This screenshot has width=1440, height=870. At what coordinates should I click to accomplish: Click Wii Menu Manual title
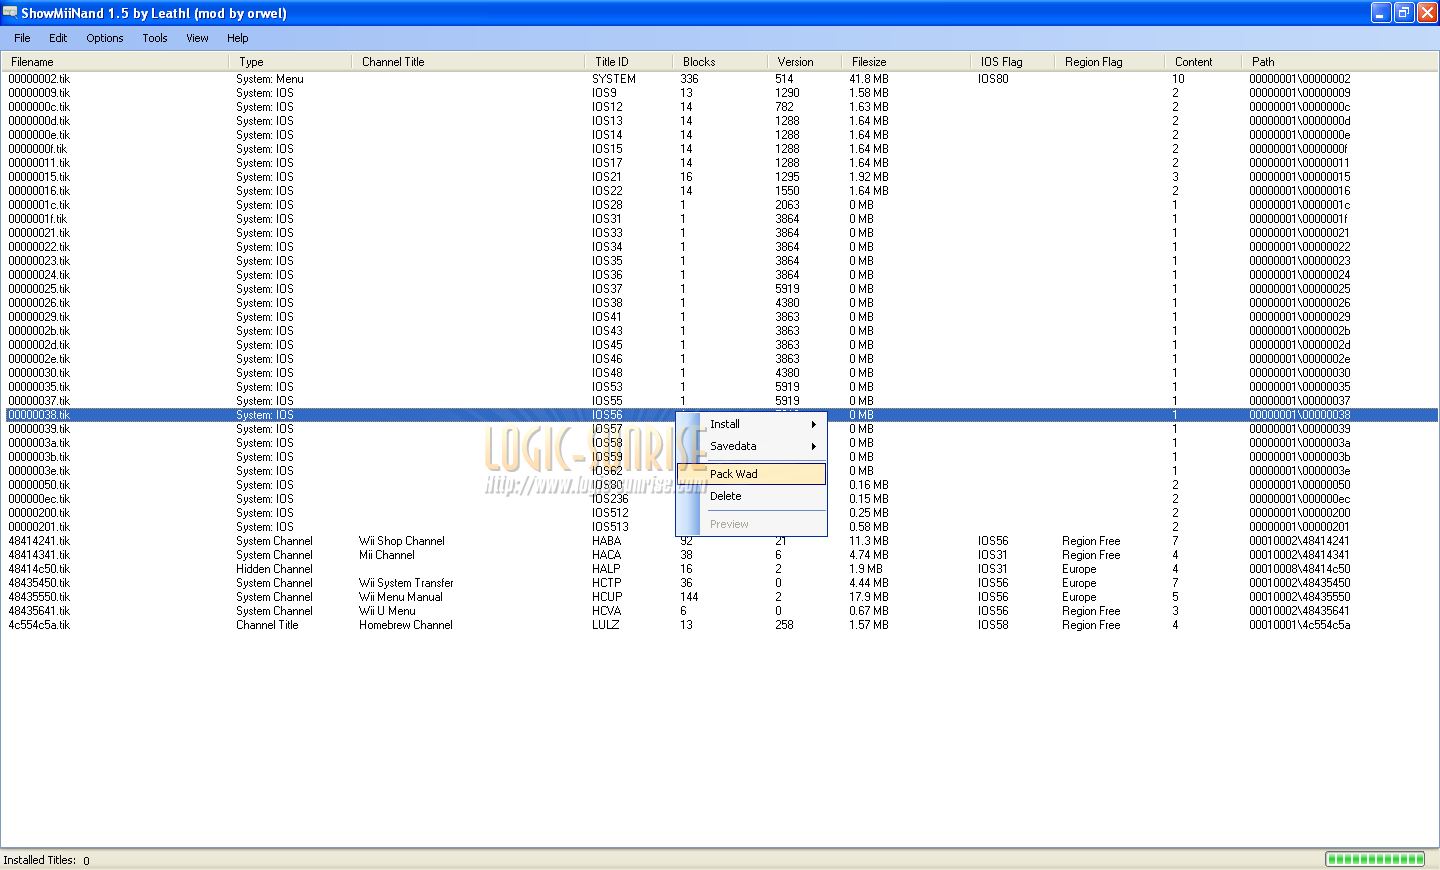[x=401, y=597]
